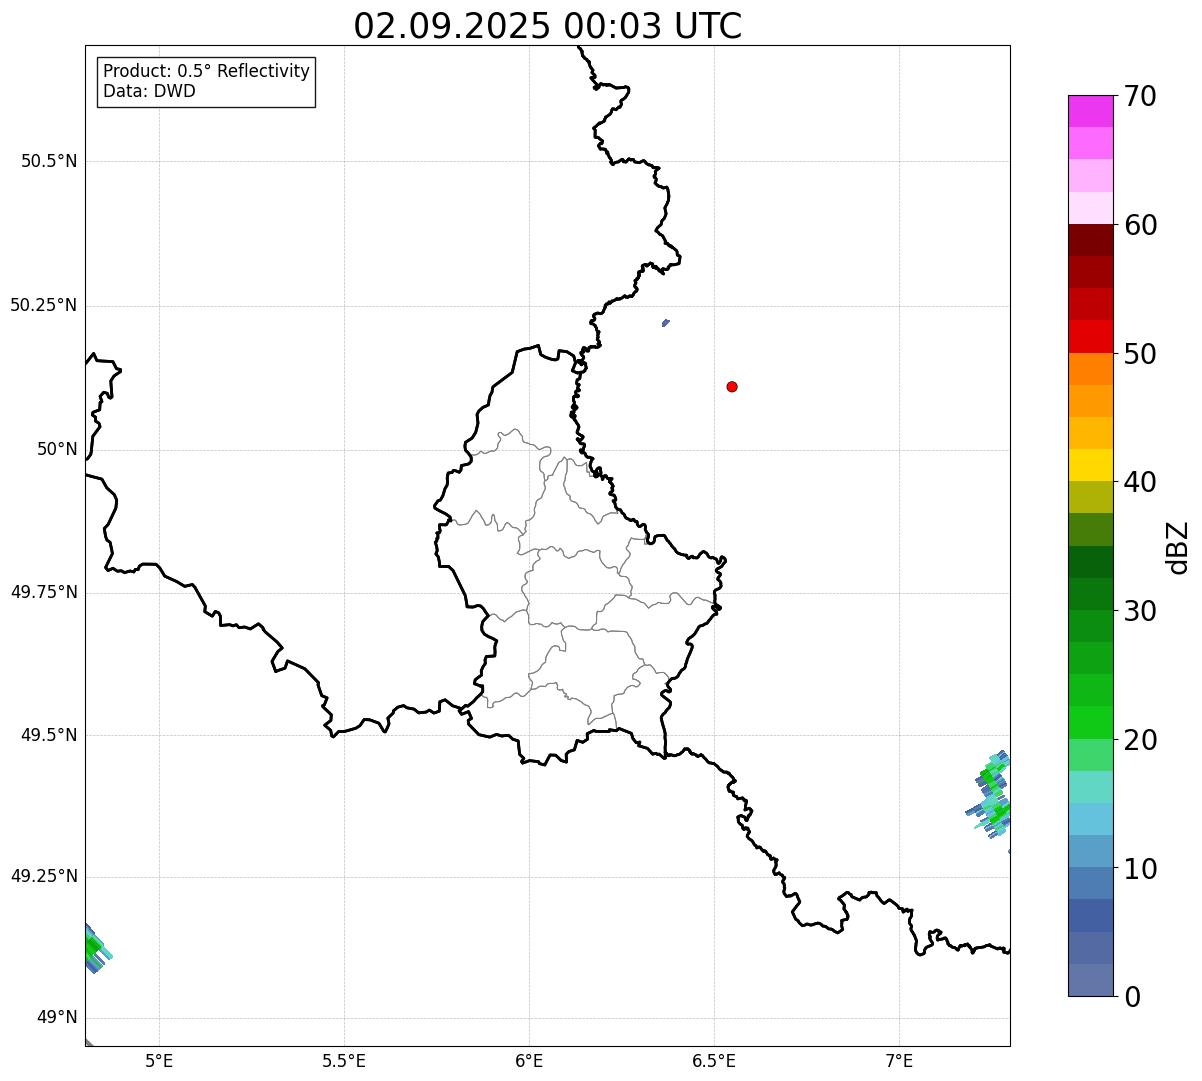Click the 50°N latitude label
Screen dimensions: 1202x1081
point(57,449)
